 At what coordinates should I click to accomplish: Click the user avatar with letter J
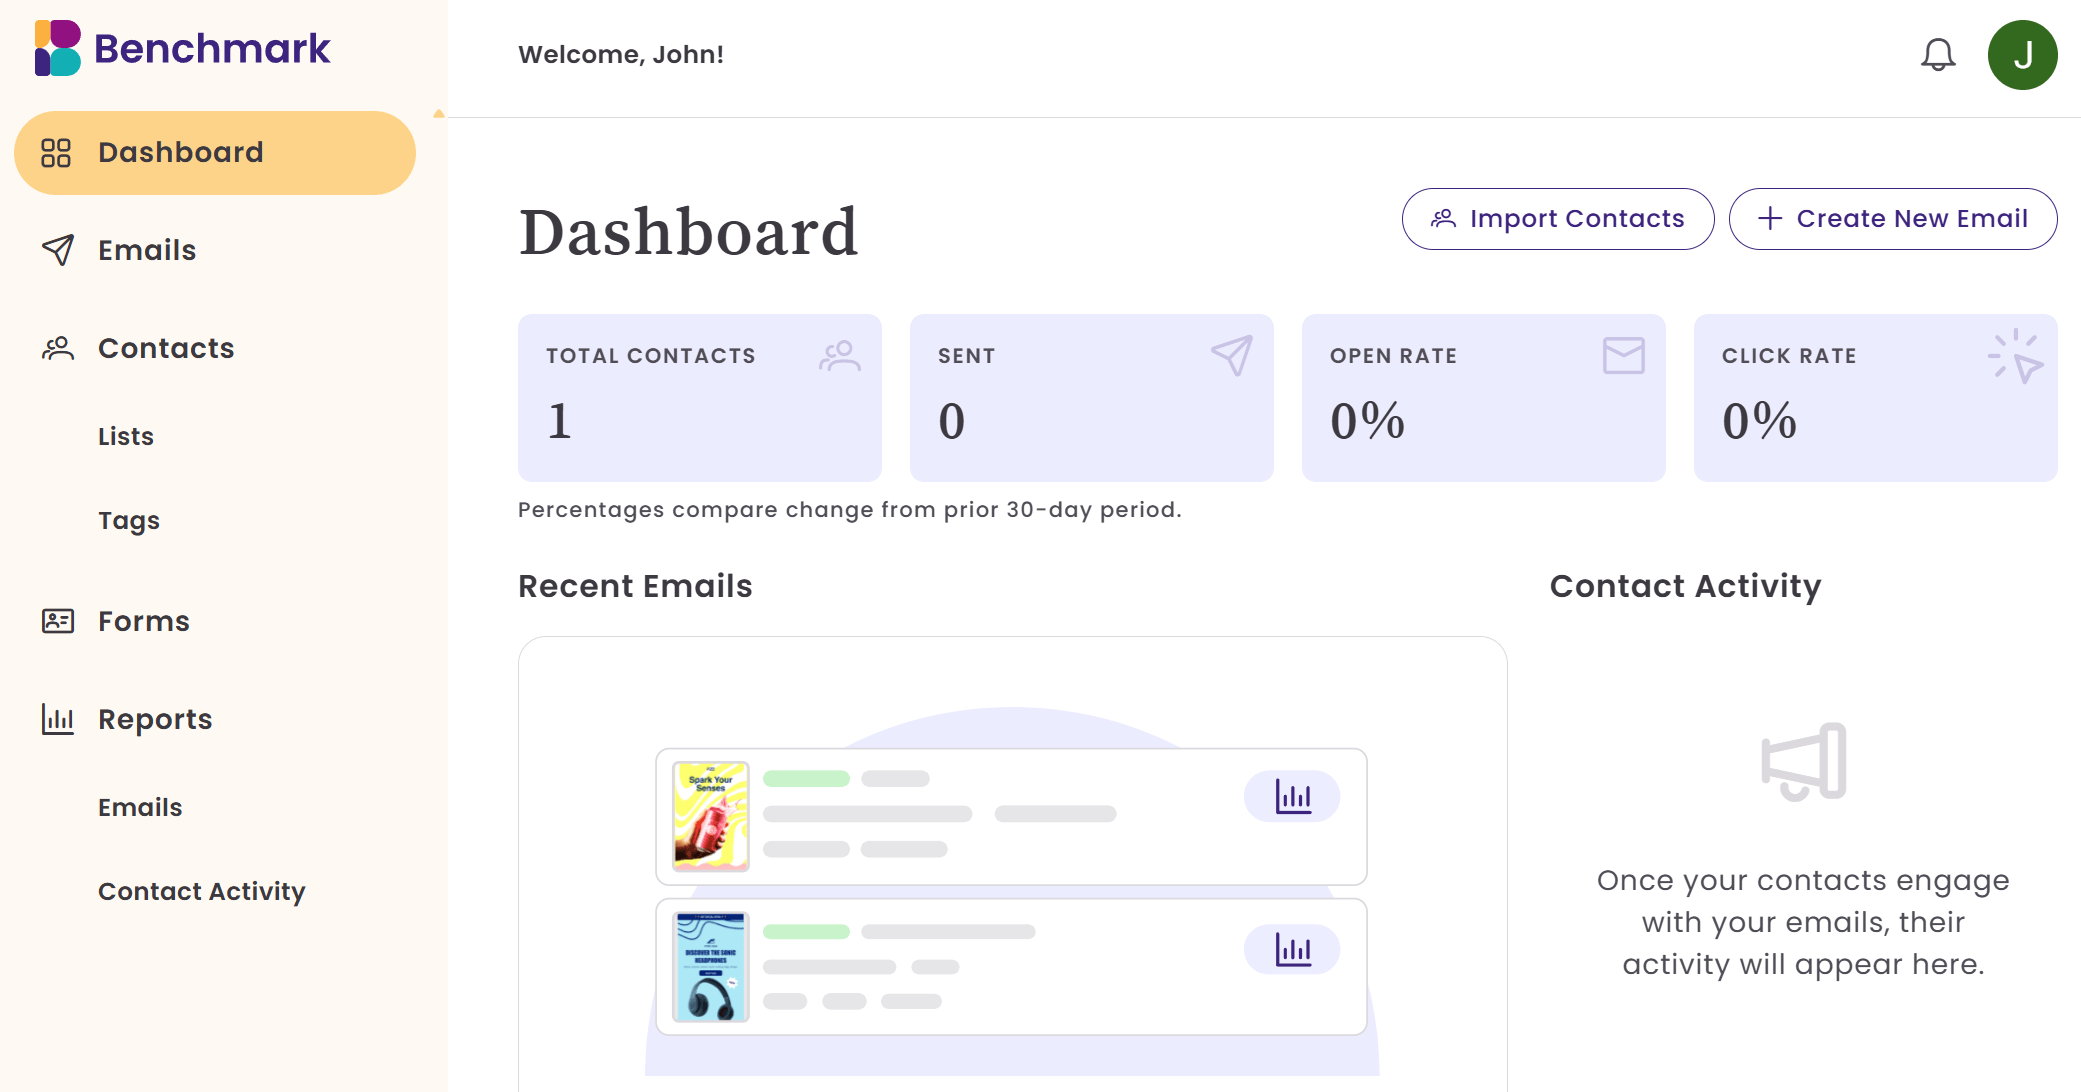point(2023,54)
